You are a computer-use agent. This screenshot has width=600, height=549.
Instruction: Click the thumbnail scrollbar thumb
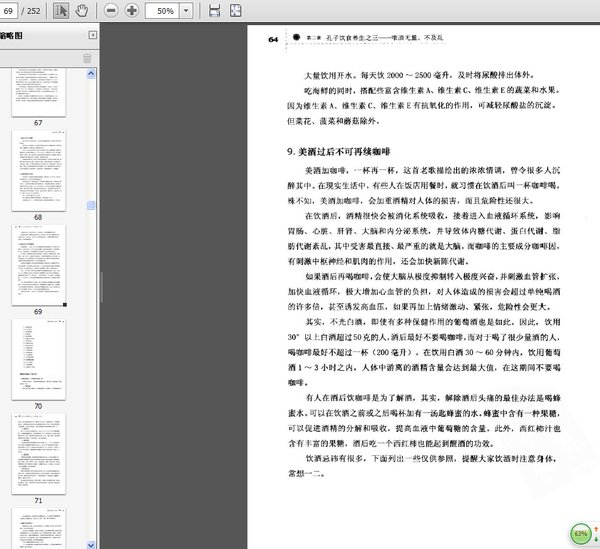pyautogui.click(x=91, y=205)
